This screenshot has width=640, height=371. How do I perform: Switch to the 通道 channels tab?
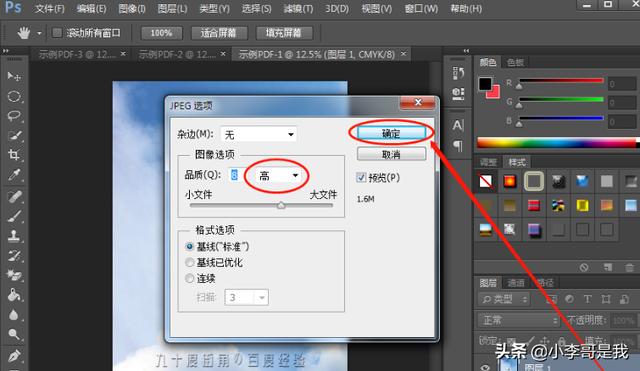(x=516, y=282)
